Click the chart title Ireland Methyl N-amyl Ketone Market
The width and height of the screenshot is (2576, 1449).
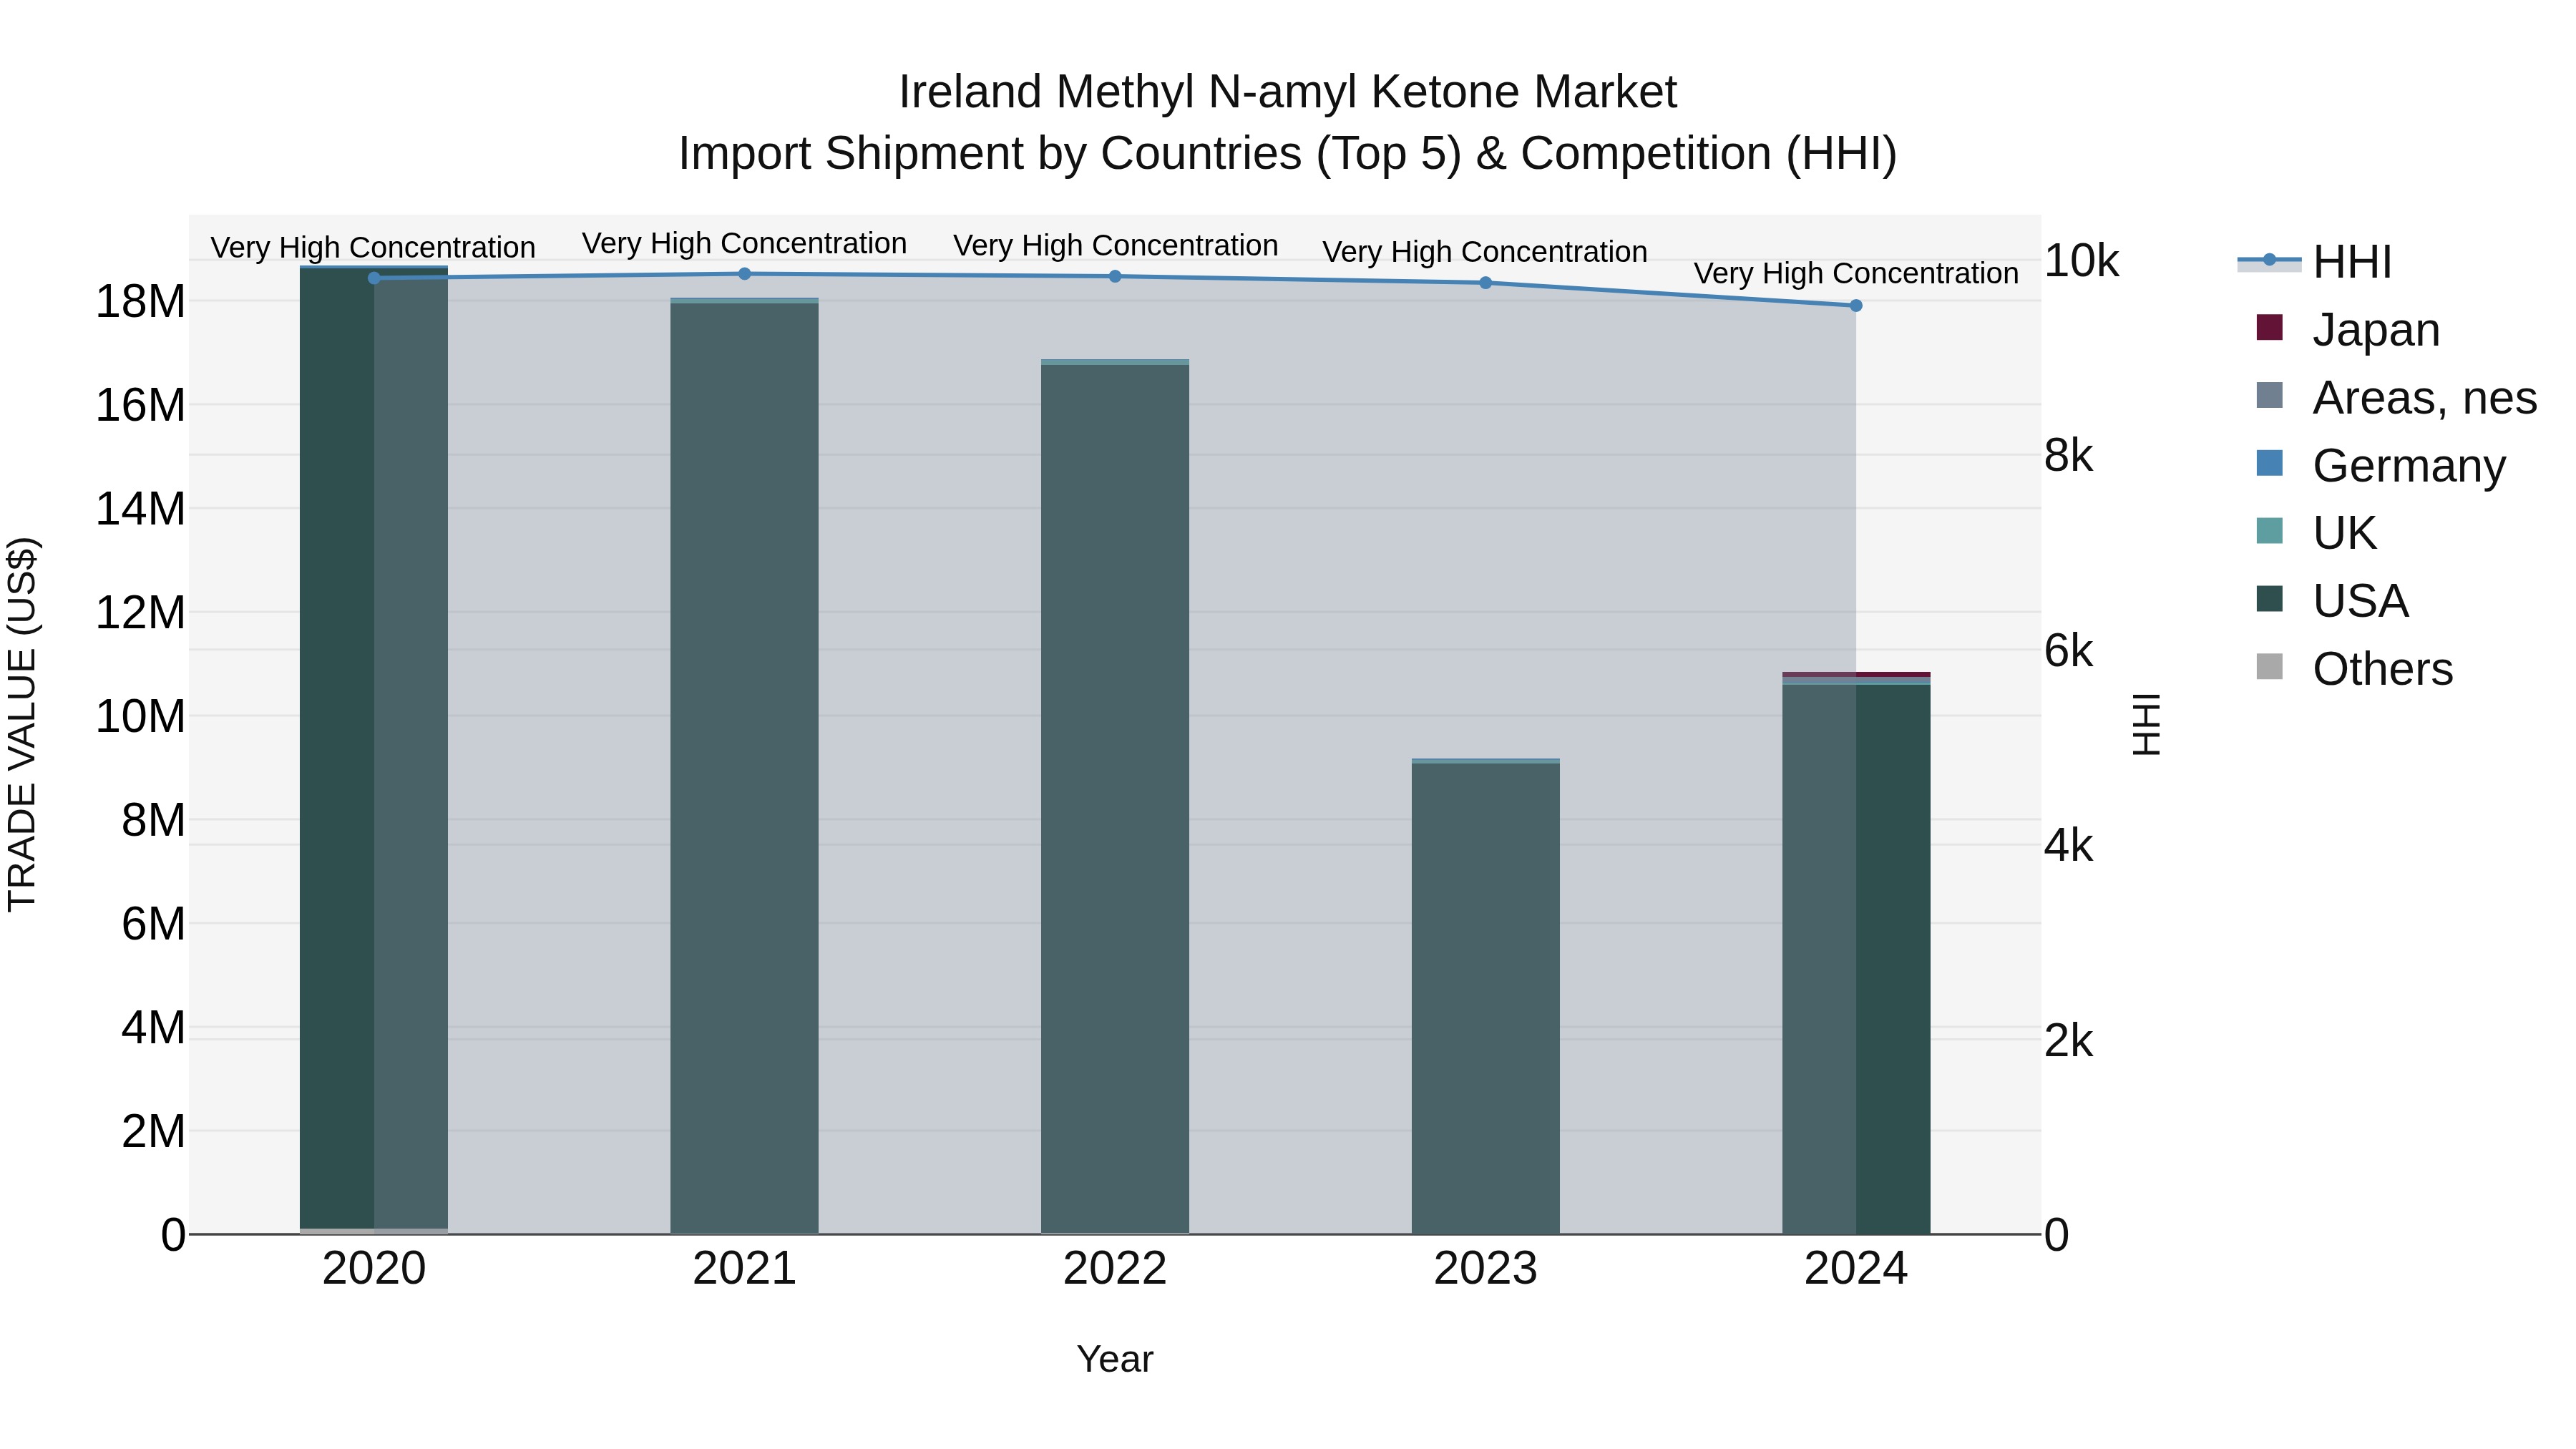coord(1288,92)
